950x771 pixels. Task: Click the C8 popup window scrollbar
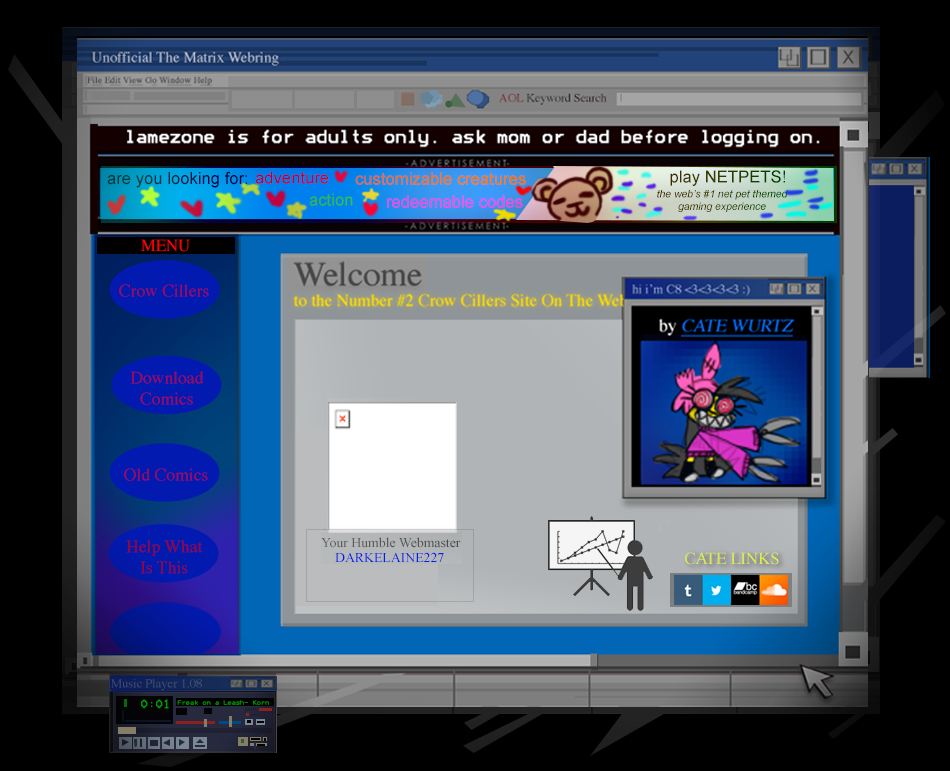(x=817, y=395)
